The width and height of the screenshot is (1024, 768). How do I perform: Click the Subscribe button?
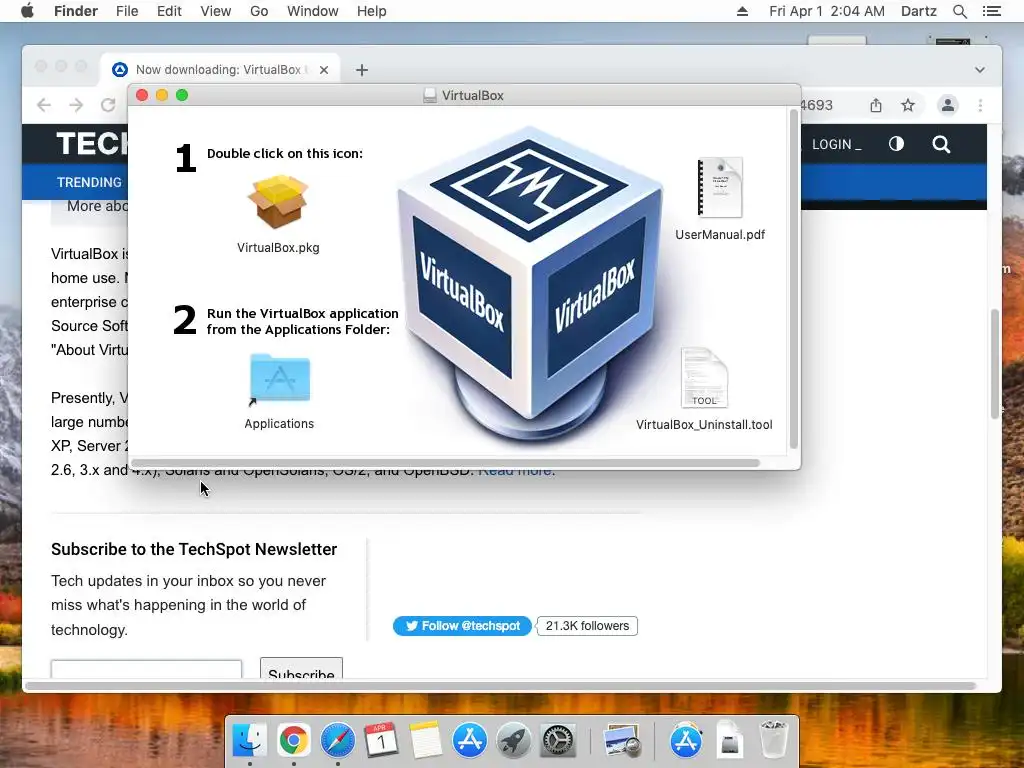tap(301, 669)
